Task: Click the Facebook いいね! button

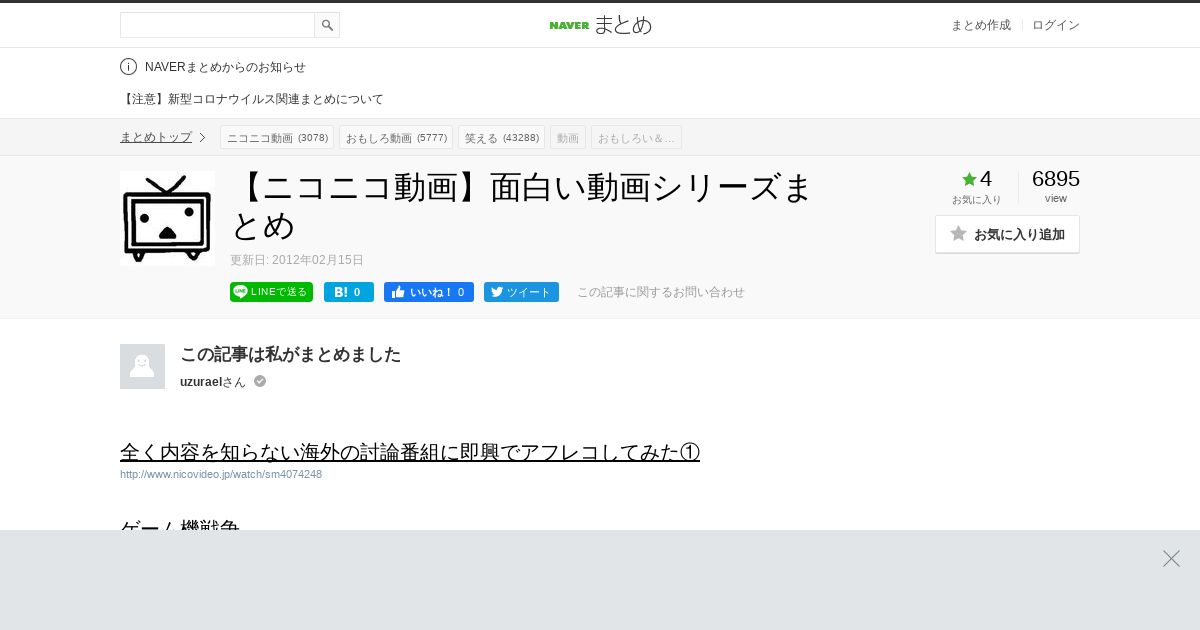Action: click(429, 292)
